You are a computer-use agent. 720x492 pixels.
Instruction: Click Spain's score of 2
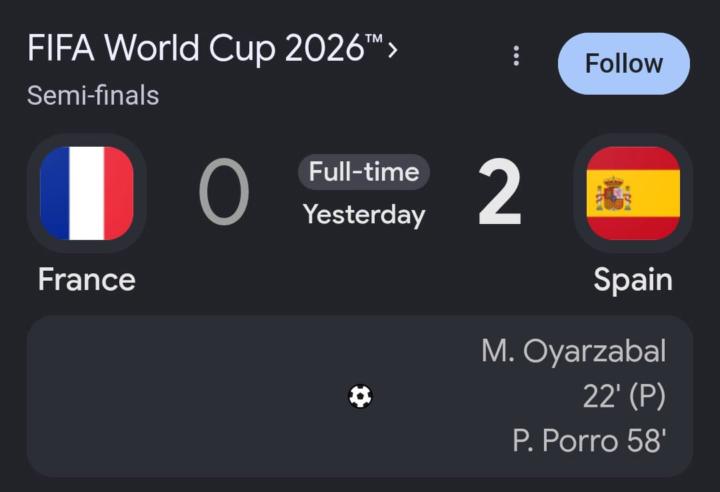pos(500,192)
